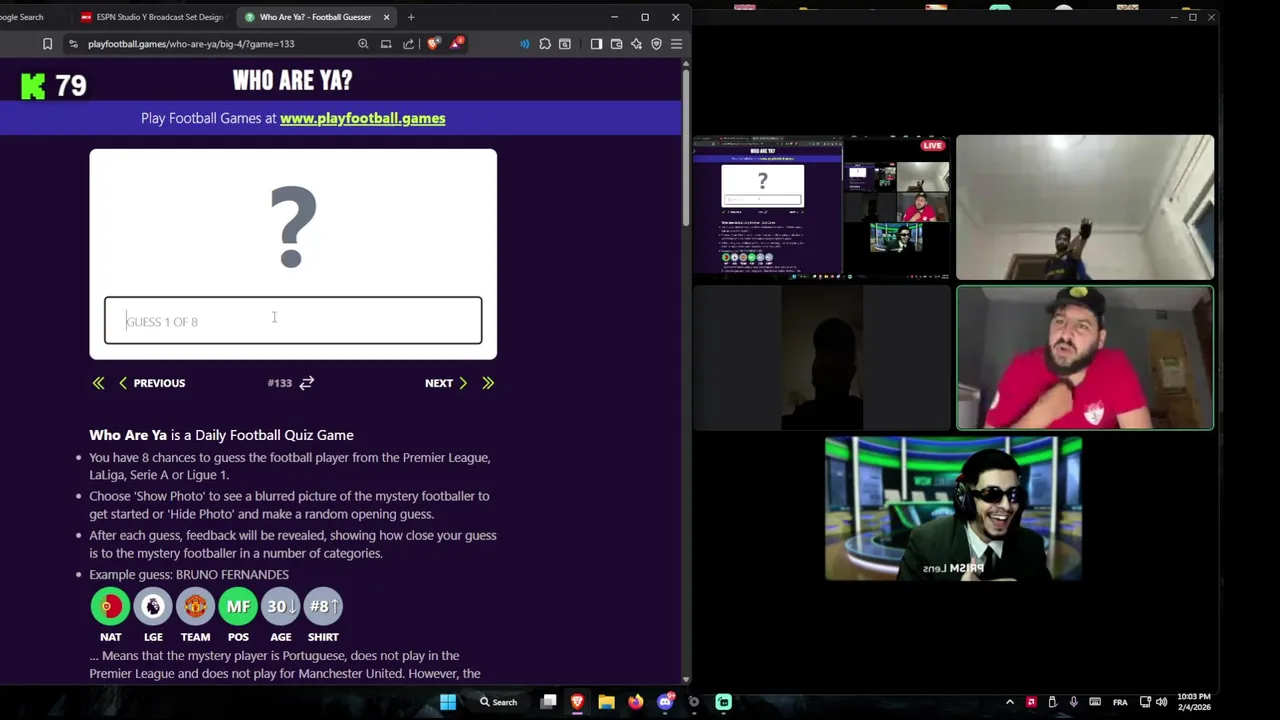Switch to ESPN Studio Y Broadcast Set Design tab
The image size is (1280, 720).
click(153, 17)
